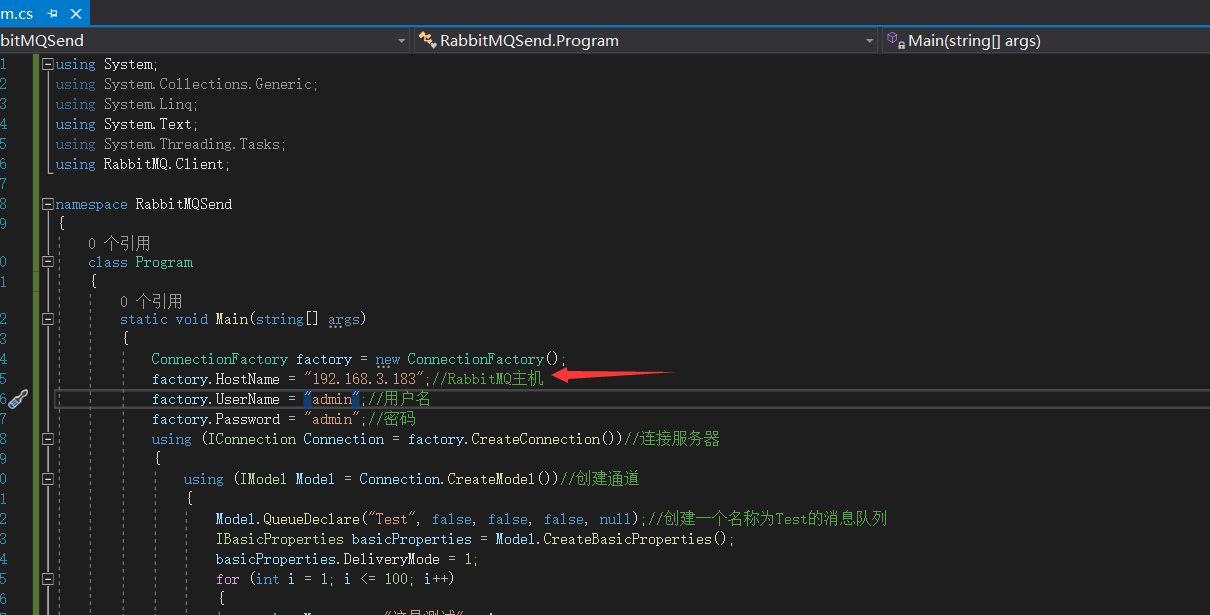
Task: Click the '//用户名' comment
Action: (399, 399)
